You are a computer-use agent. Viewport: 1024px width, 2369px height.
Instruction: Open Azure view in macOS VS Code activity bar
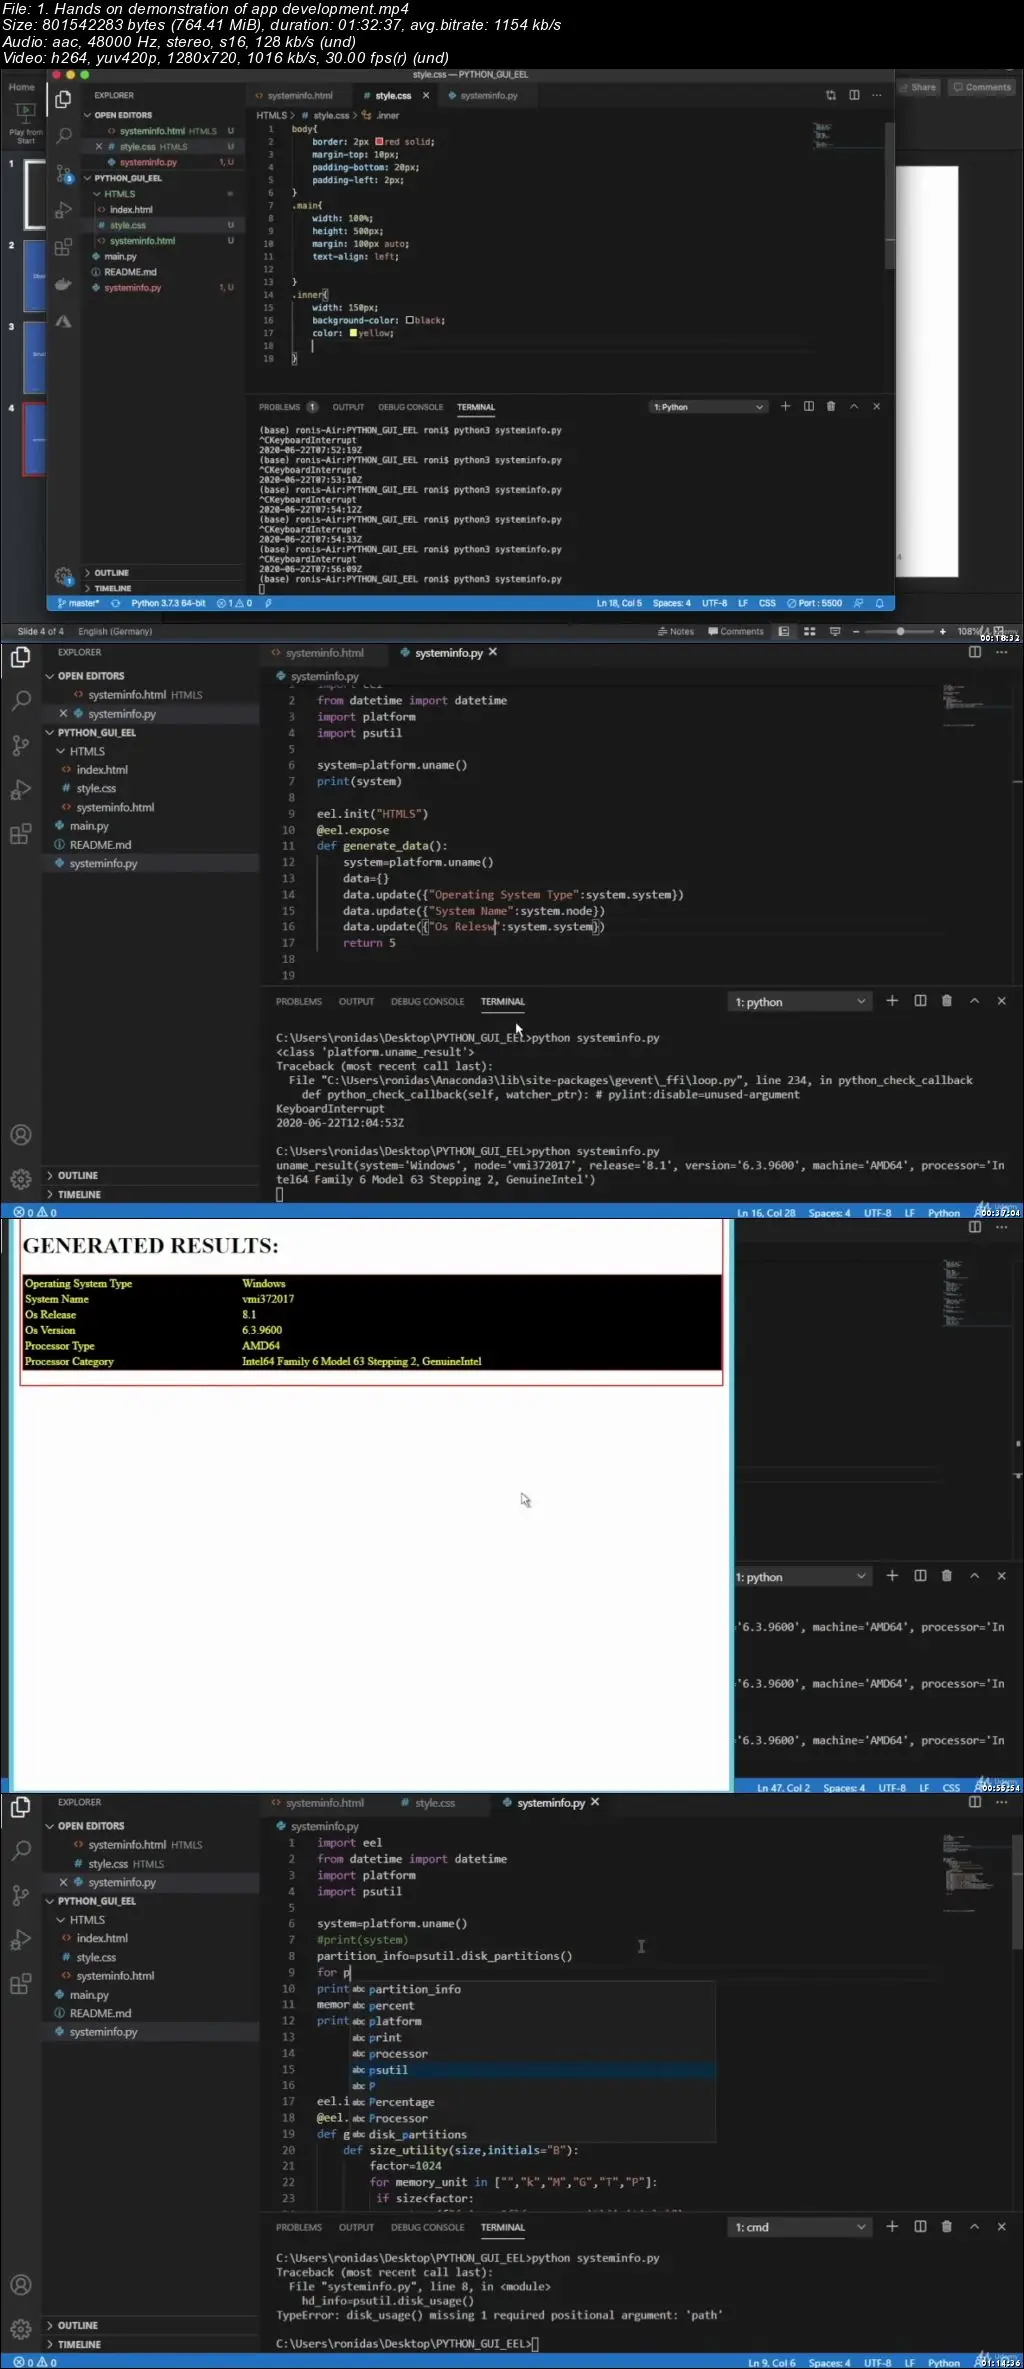pos(63,321)
